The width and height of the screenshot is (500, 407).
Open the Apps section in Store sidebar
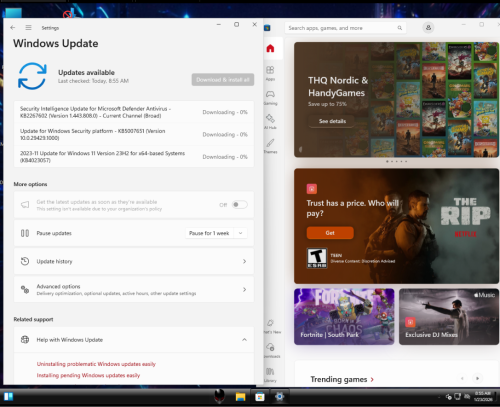point(270,73)
